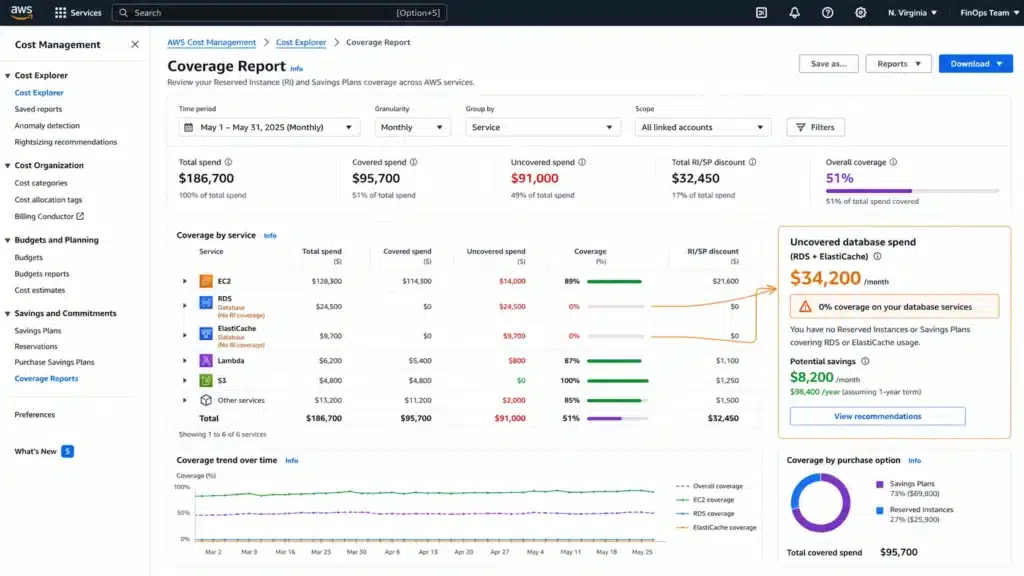Click info icon beside Potential savings
This screenshot has width=1024, height=576.
point(865,361)
